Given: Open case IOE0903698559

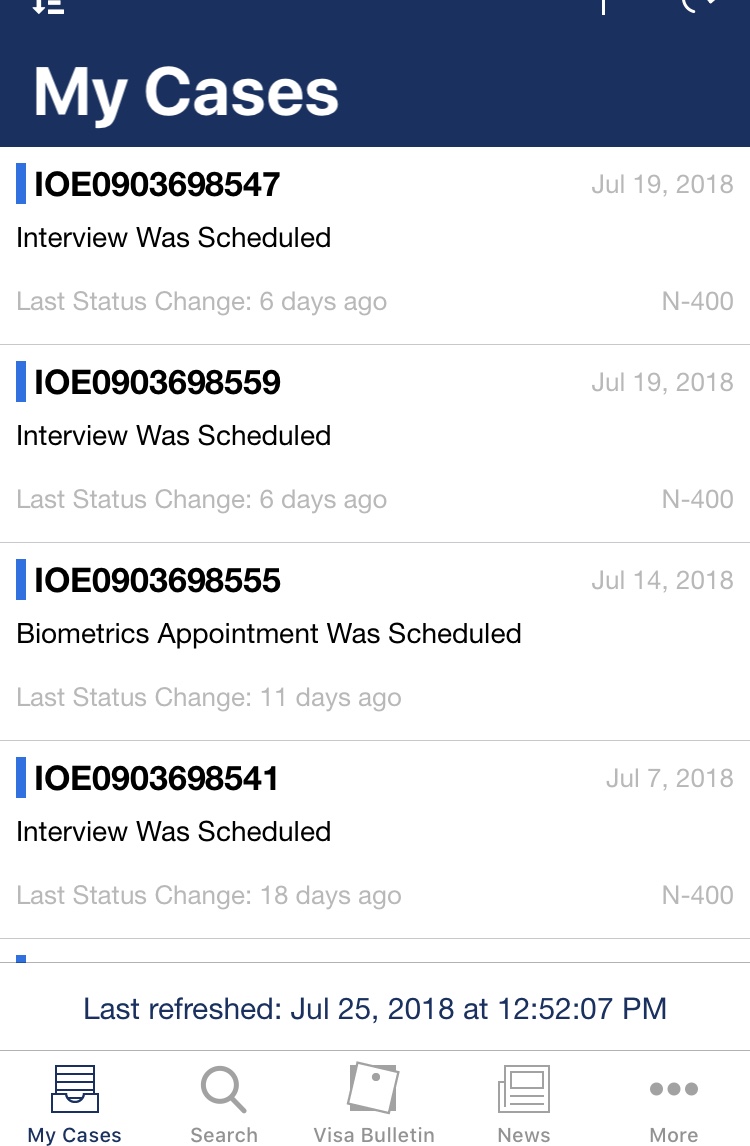Looking at the screenshot, I should click(x=375, y=444).
